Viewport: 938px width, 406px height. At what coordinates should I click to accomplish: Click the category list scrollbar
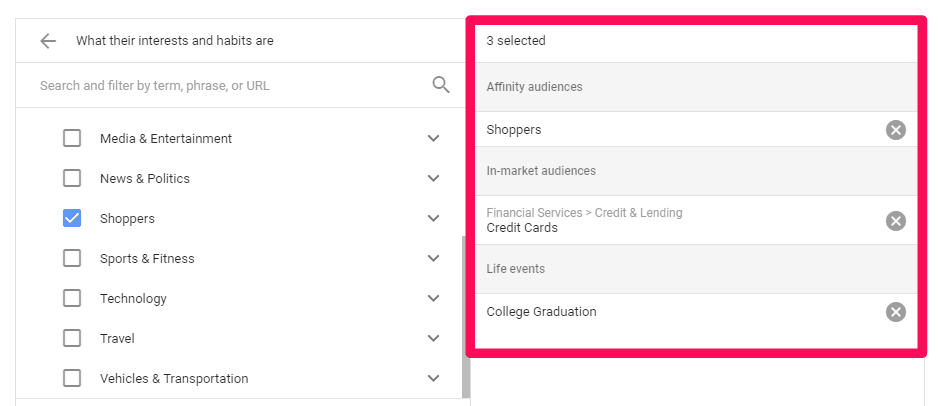(x=466, y=317)
